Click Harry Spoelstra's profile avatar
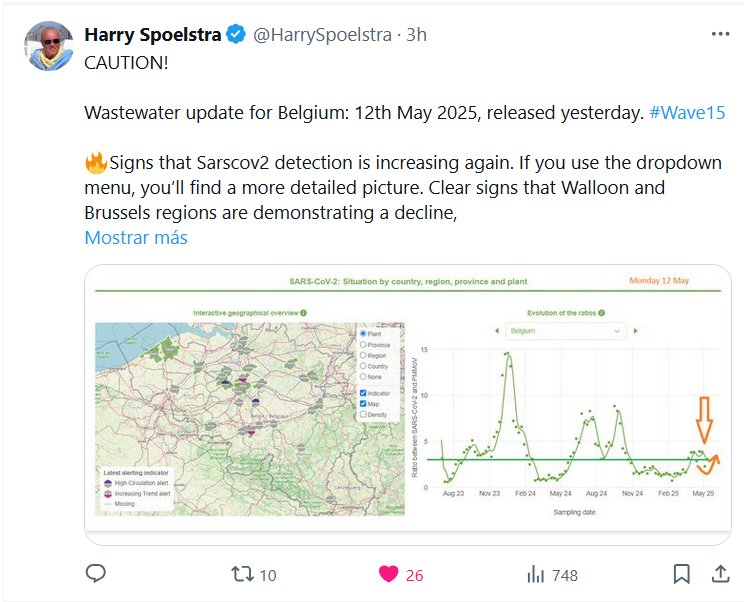The width and height of the screenshot is (744, 602). click(48, 46)
